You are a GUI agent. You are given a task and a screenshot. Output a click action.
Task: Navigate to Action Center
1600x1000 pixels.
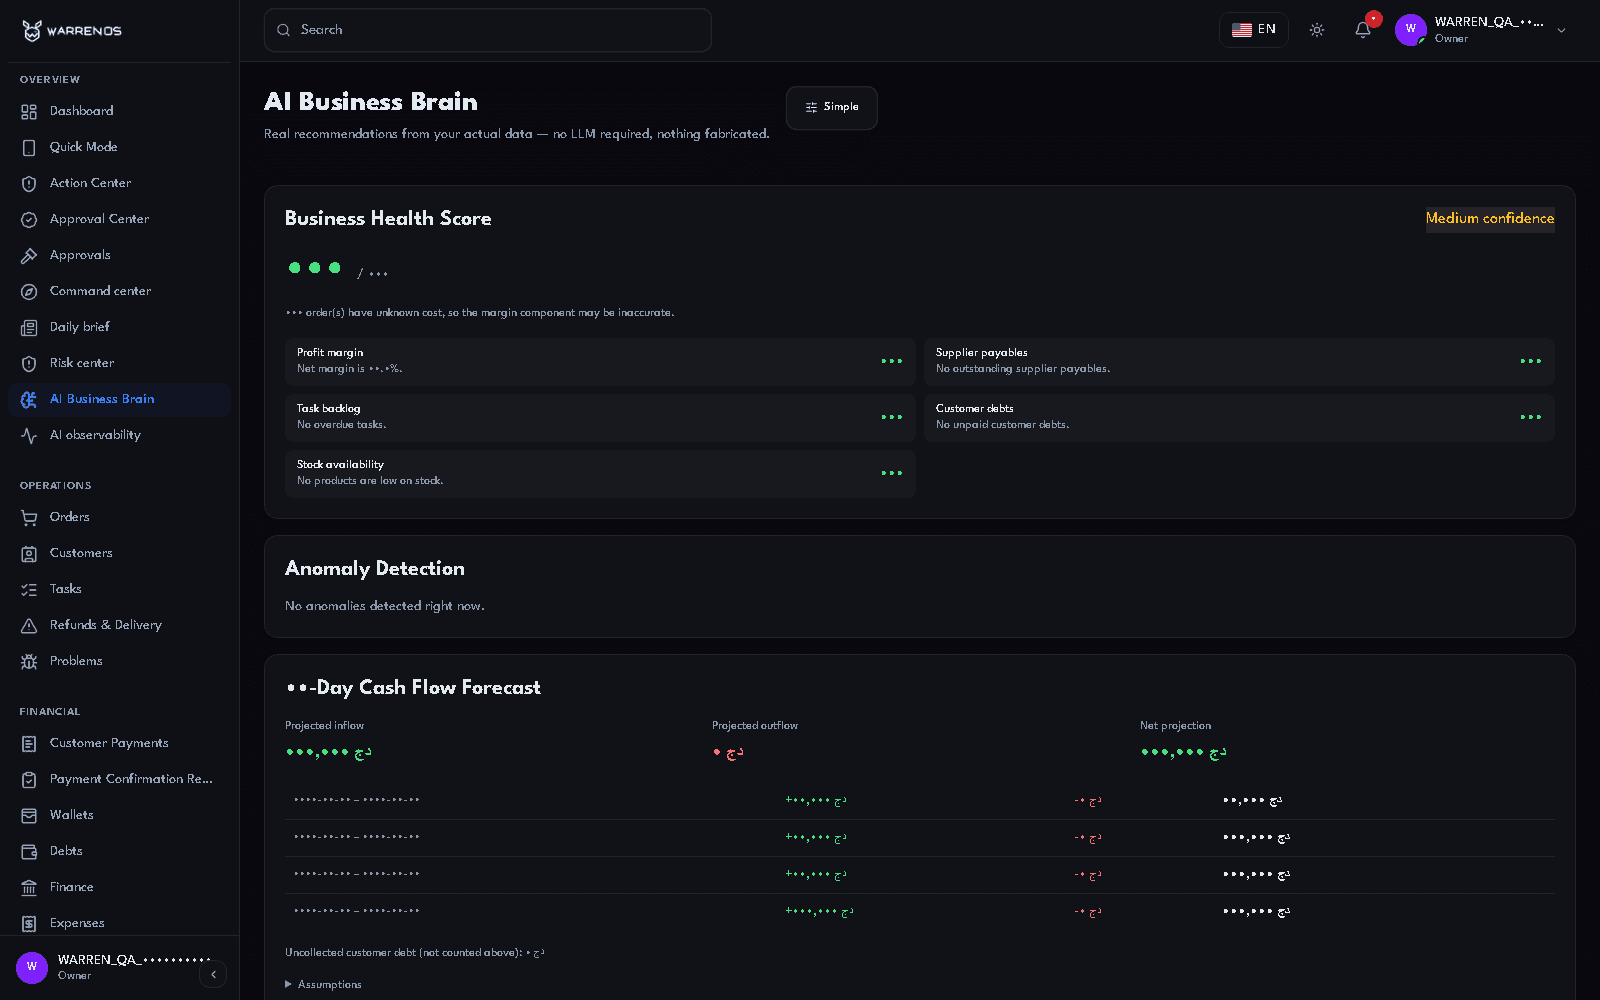[x=119, y=183]
